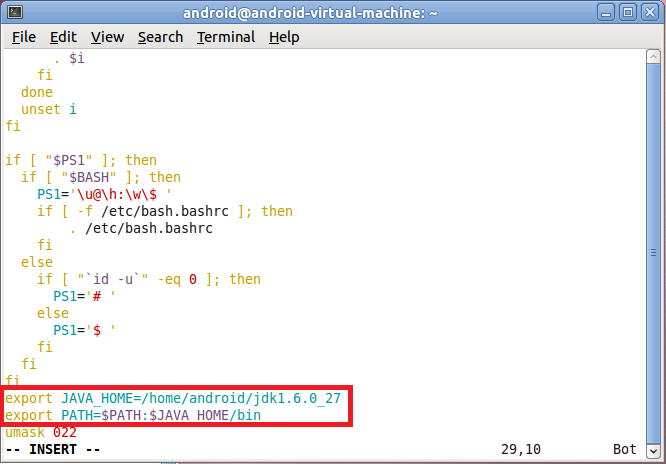Image resolution: width=666 pixels, height=464 pixels.
Task: Click the PS1='# ' line
Action: tap(84, 296)
